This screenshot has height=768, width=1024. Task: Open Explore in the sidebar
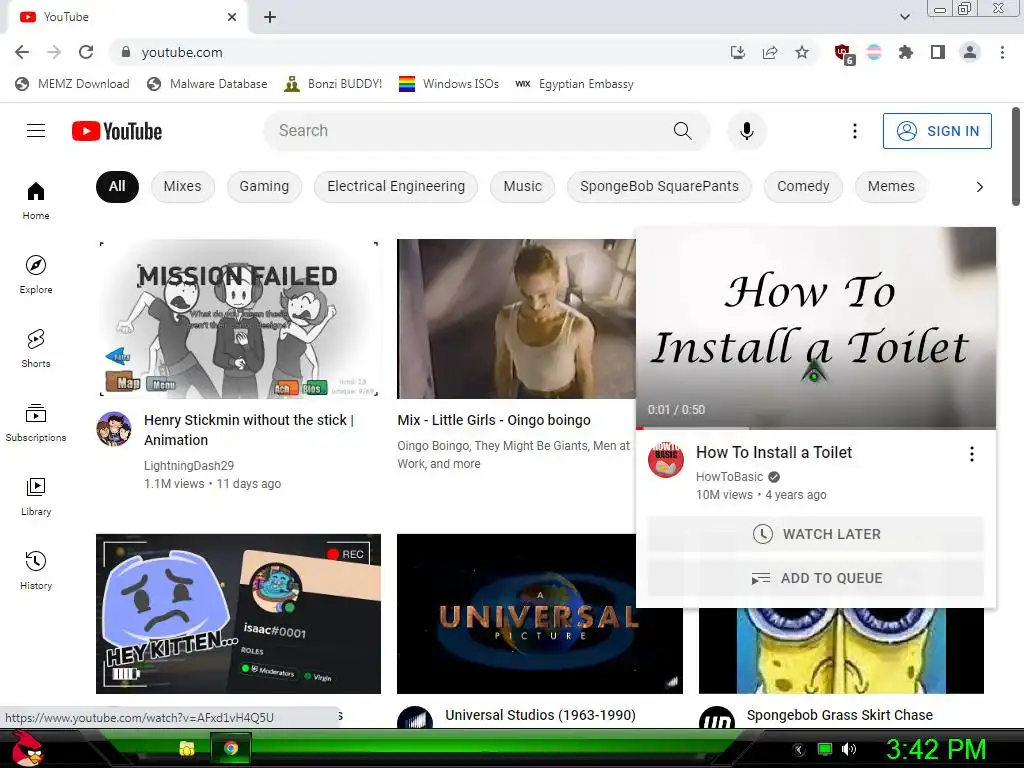pyautogui.click(x=36, y=274)
